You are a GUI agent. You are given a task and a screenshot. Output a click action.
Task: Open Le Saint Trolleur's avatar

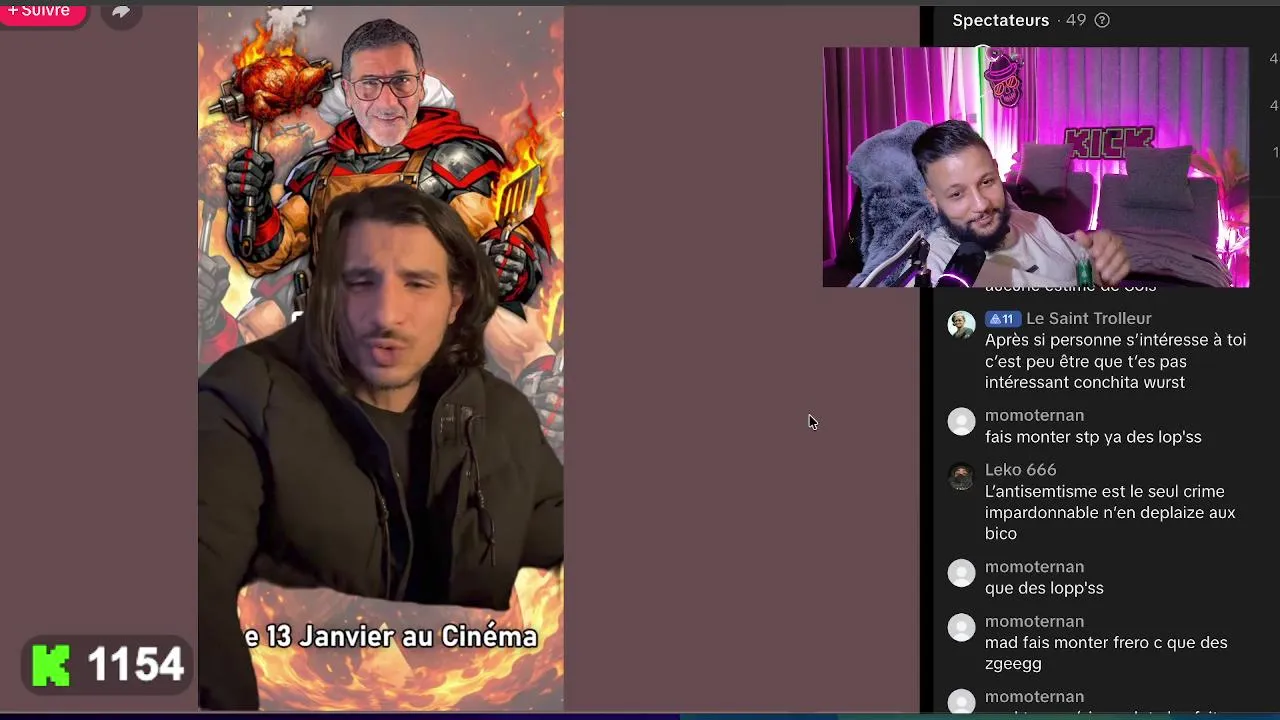(961, 324)
